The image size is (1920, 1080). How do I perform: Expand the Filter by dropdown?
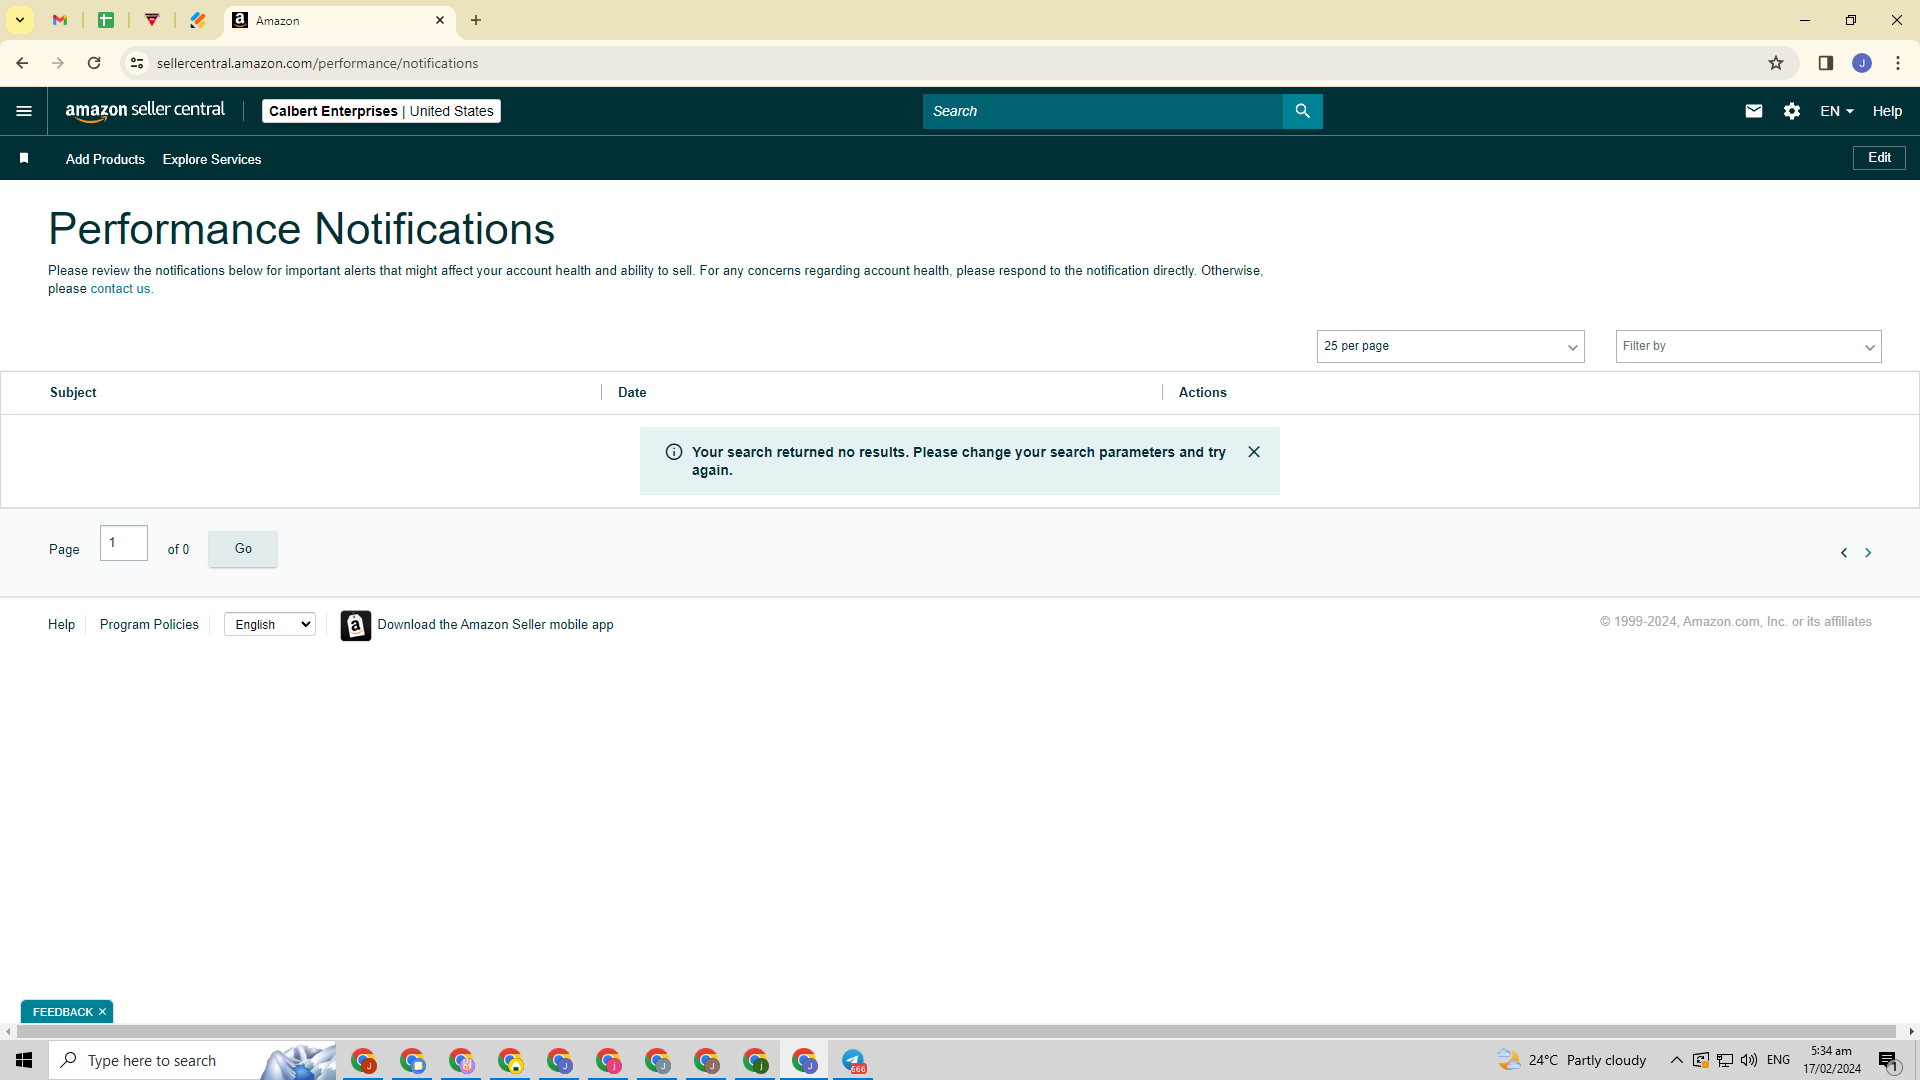tap(1748, 346)
